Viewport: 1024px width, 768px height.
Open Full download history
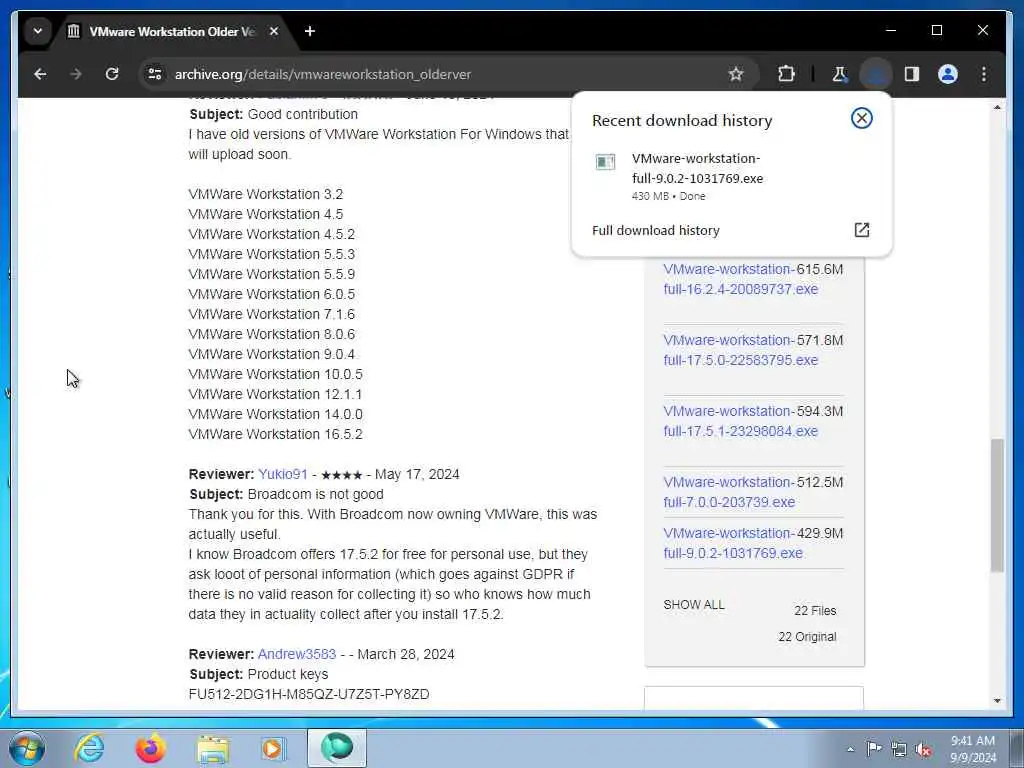click(656, 231)
